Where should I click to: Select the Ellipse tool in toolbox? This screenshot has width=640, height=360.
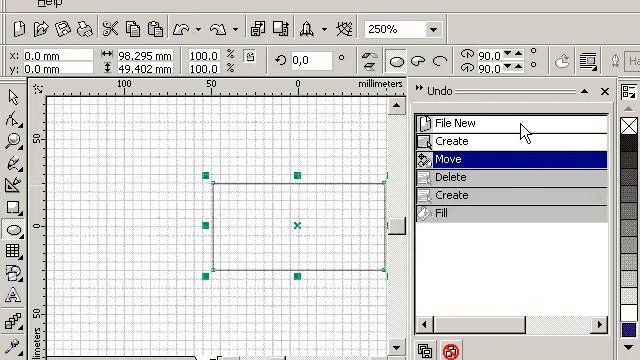13,229
